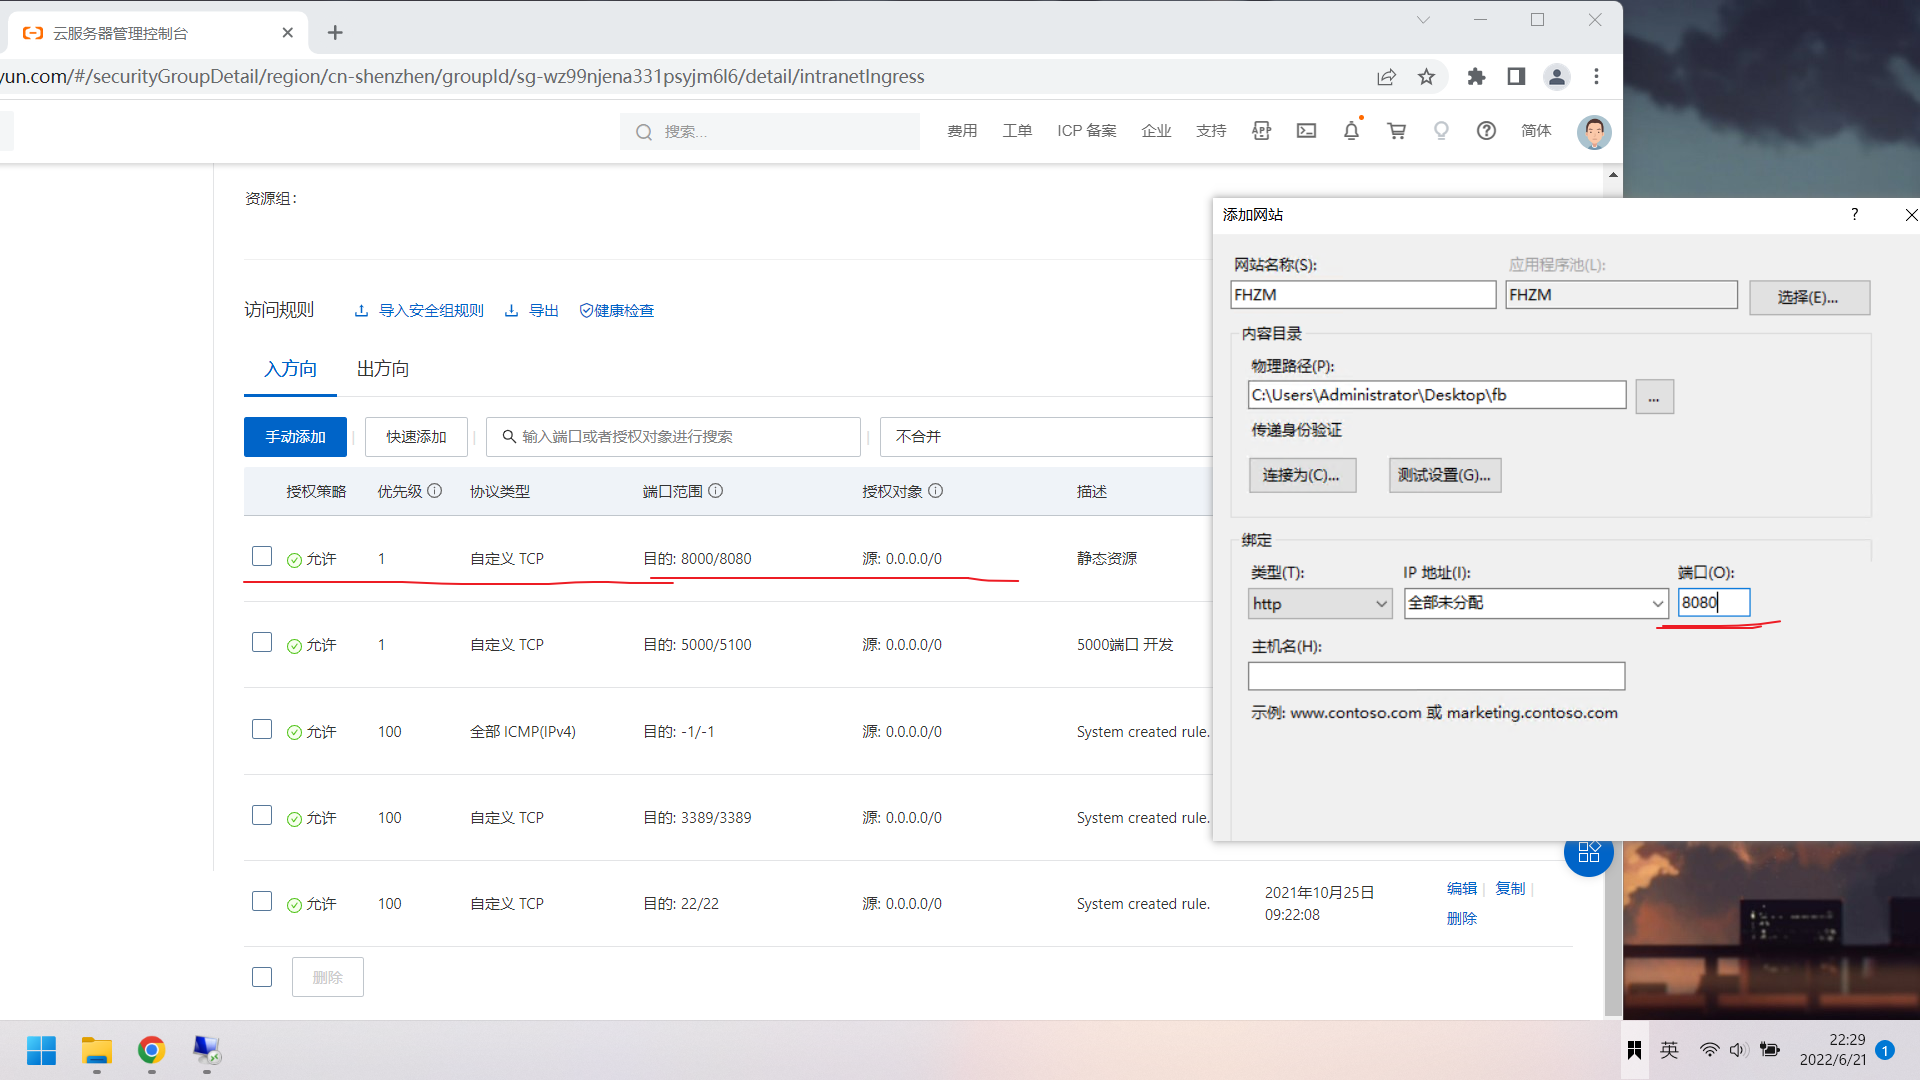Check the box for the 8000/8080 rule
Viewport: 1920px width, 1080px height.
[x=262, y=556]
